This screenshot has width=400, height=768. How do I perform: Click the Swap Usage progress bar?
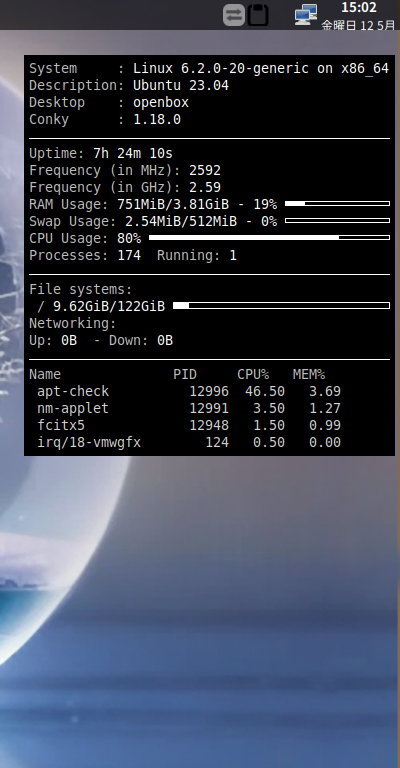click(x=337, y=220)
